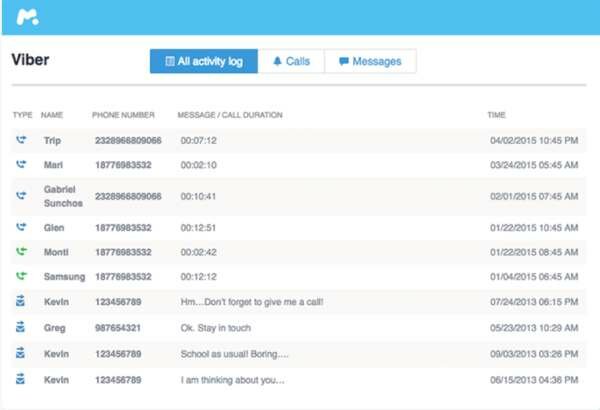Select the name Gabriel Sunchos
The width and height of the screenshot is (600, 410).
click(63, 196)
